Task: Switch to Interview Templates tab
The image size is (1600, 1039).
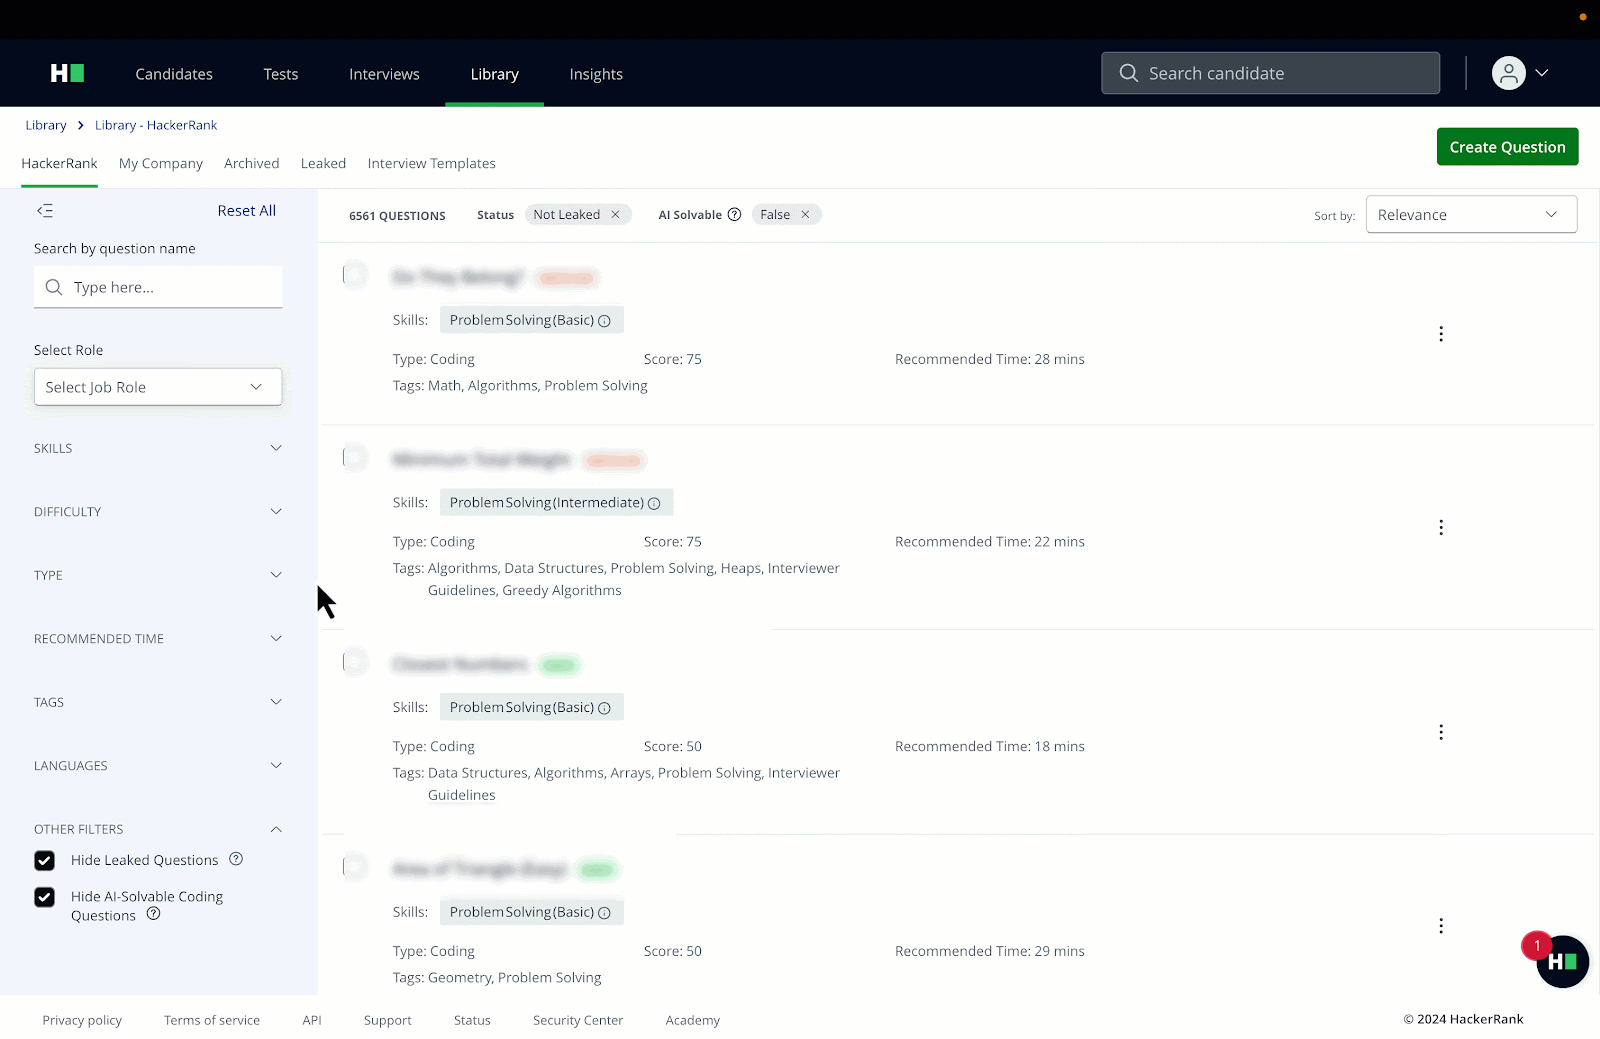Action: (x=431, y=163)
